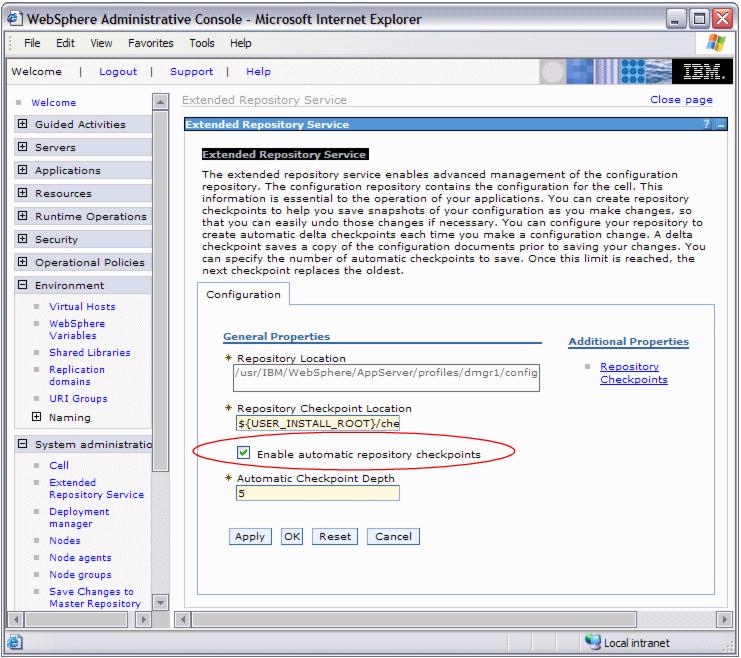This screenshot has height=658, width=741.
Task: Click the Apply button
Action: coord(250,537)
